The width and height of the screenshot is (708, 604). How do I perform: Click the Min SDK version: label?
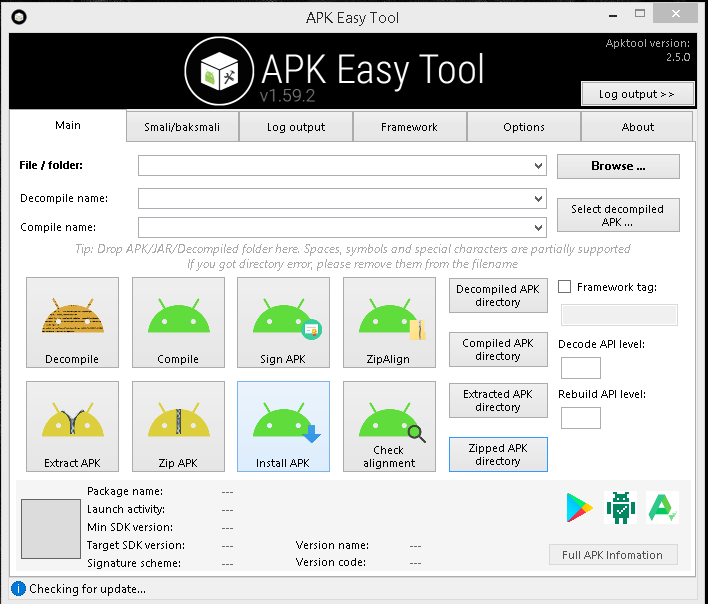[130, 527]
